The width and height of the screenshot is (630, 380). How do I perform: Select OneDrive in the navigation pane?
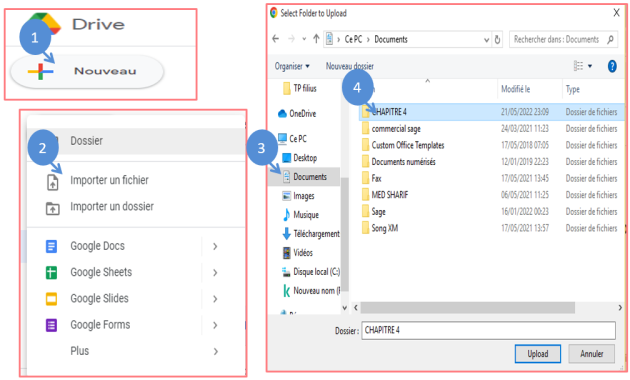coord(297,114)
